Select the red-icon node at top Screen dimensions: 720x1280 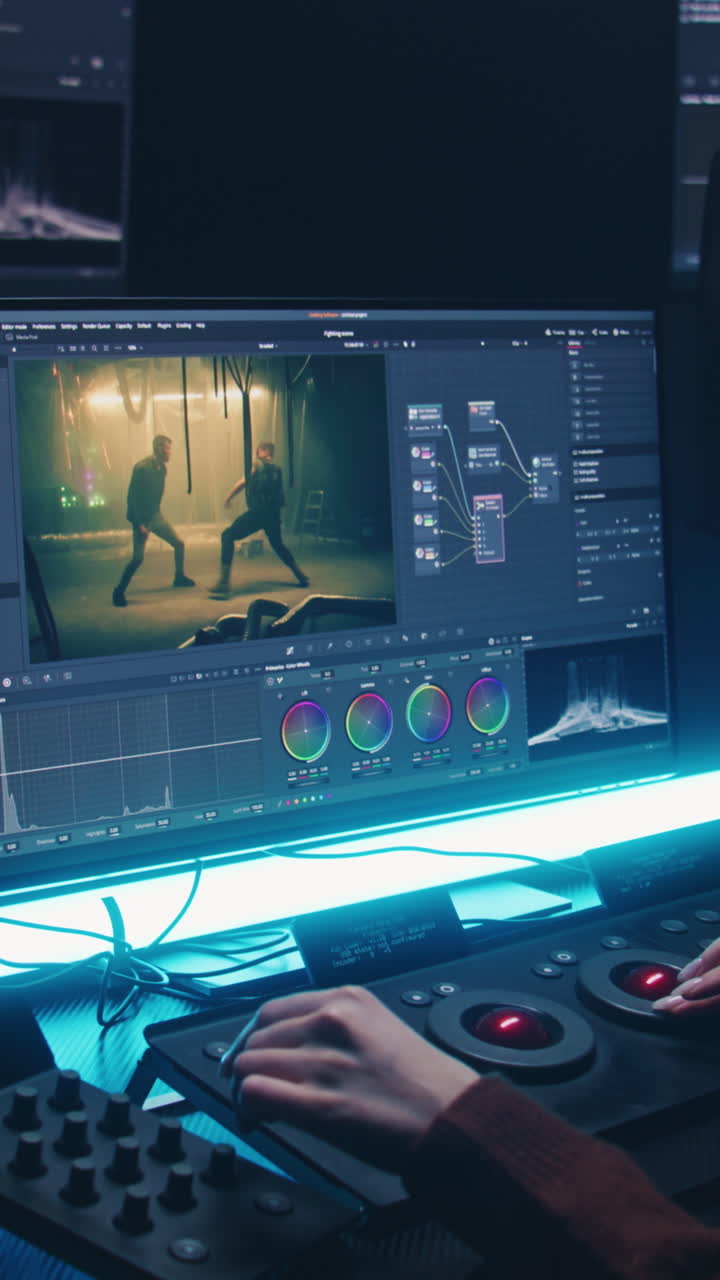(482, 415)
